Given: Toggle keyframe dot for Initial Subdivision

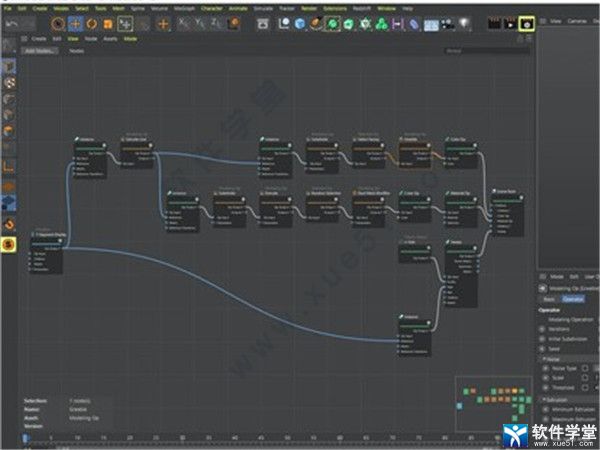Looking at the screenshot, I should 542,339.
